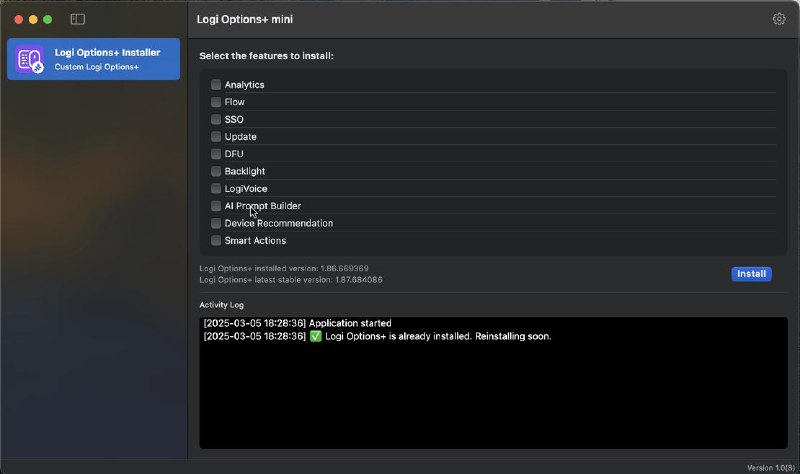The height and width of the screenshot is (474, 800).
Task: Check the Smart Actions checkbox
Action: click(x=216, y=241)
